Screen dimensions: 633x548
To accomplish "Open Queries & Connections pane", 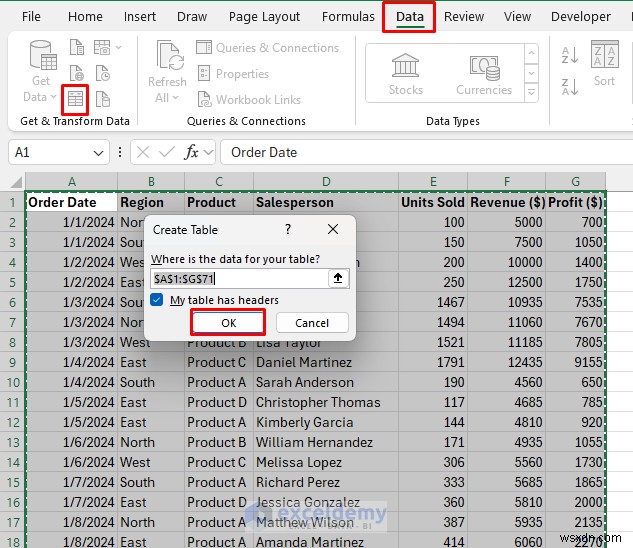I will pyautogui.click(x=267, y=48).
